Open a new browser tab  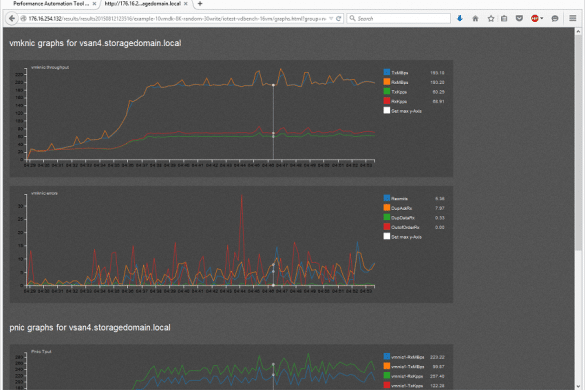pyautogui.click(x=200, y=4)
